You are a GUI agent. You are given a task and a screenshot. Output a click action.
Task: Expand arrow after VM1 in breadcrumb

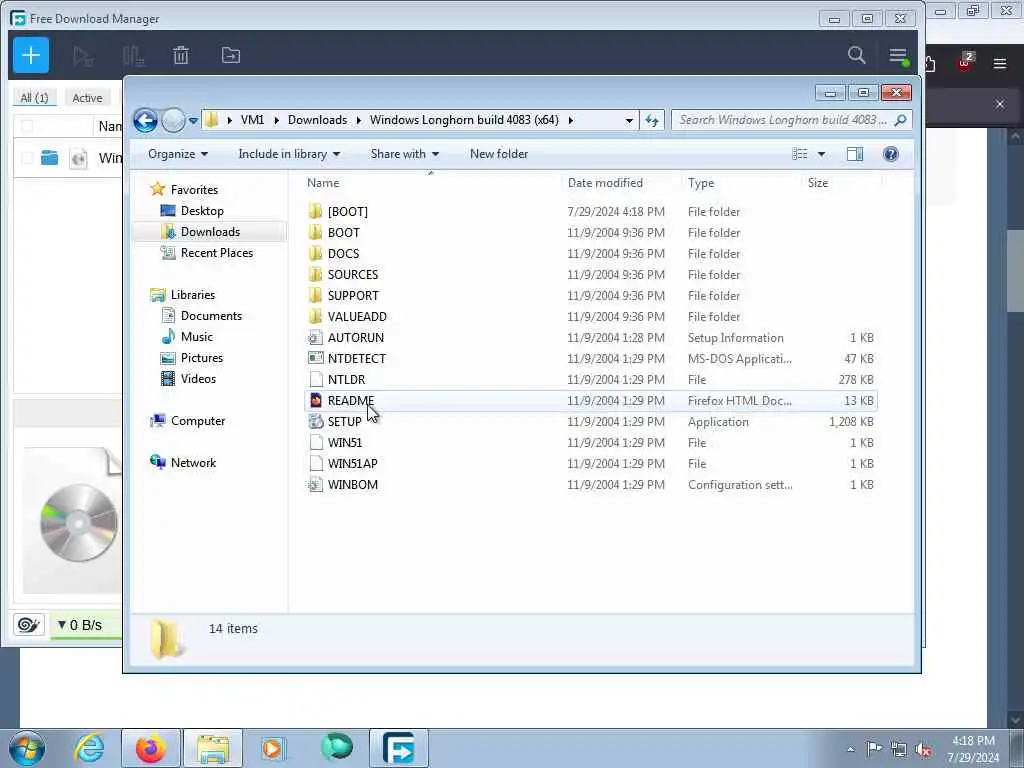[x=276, y=120]
